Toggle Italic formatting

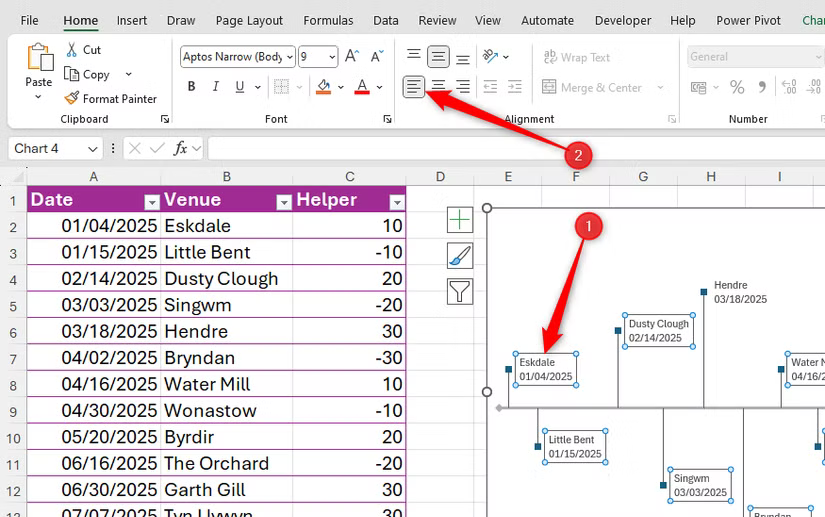point(216,87)
